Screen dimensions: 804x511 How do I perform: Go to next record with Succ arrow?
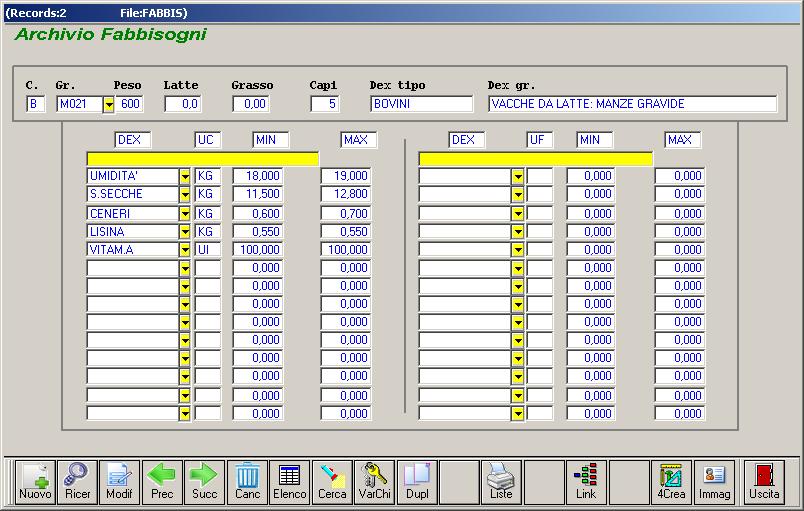point(204,482)
